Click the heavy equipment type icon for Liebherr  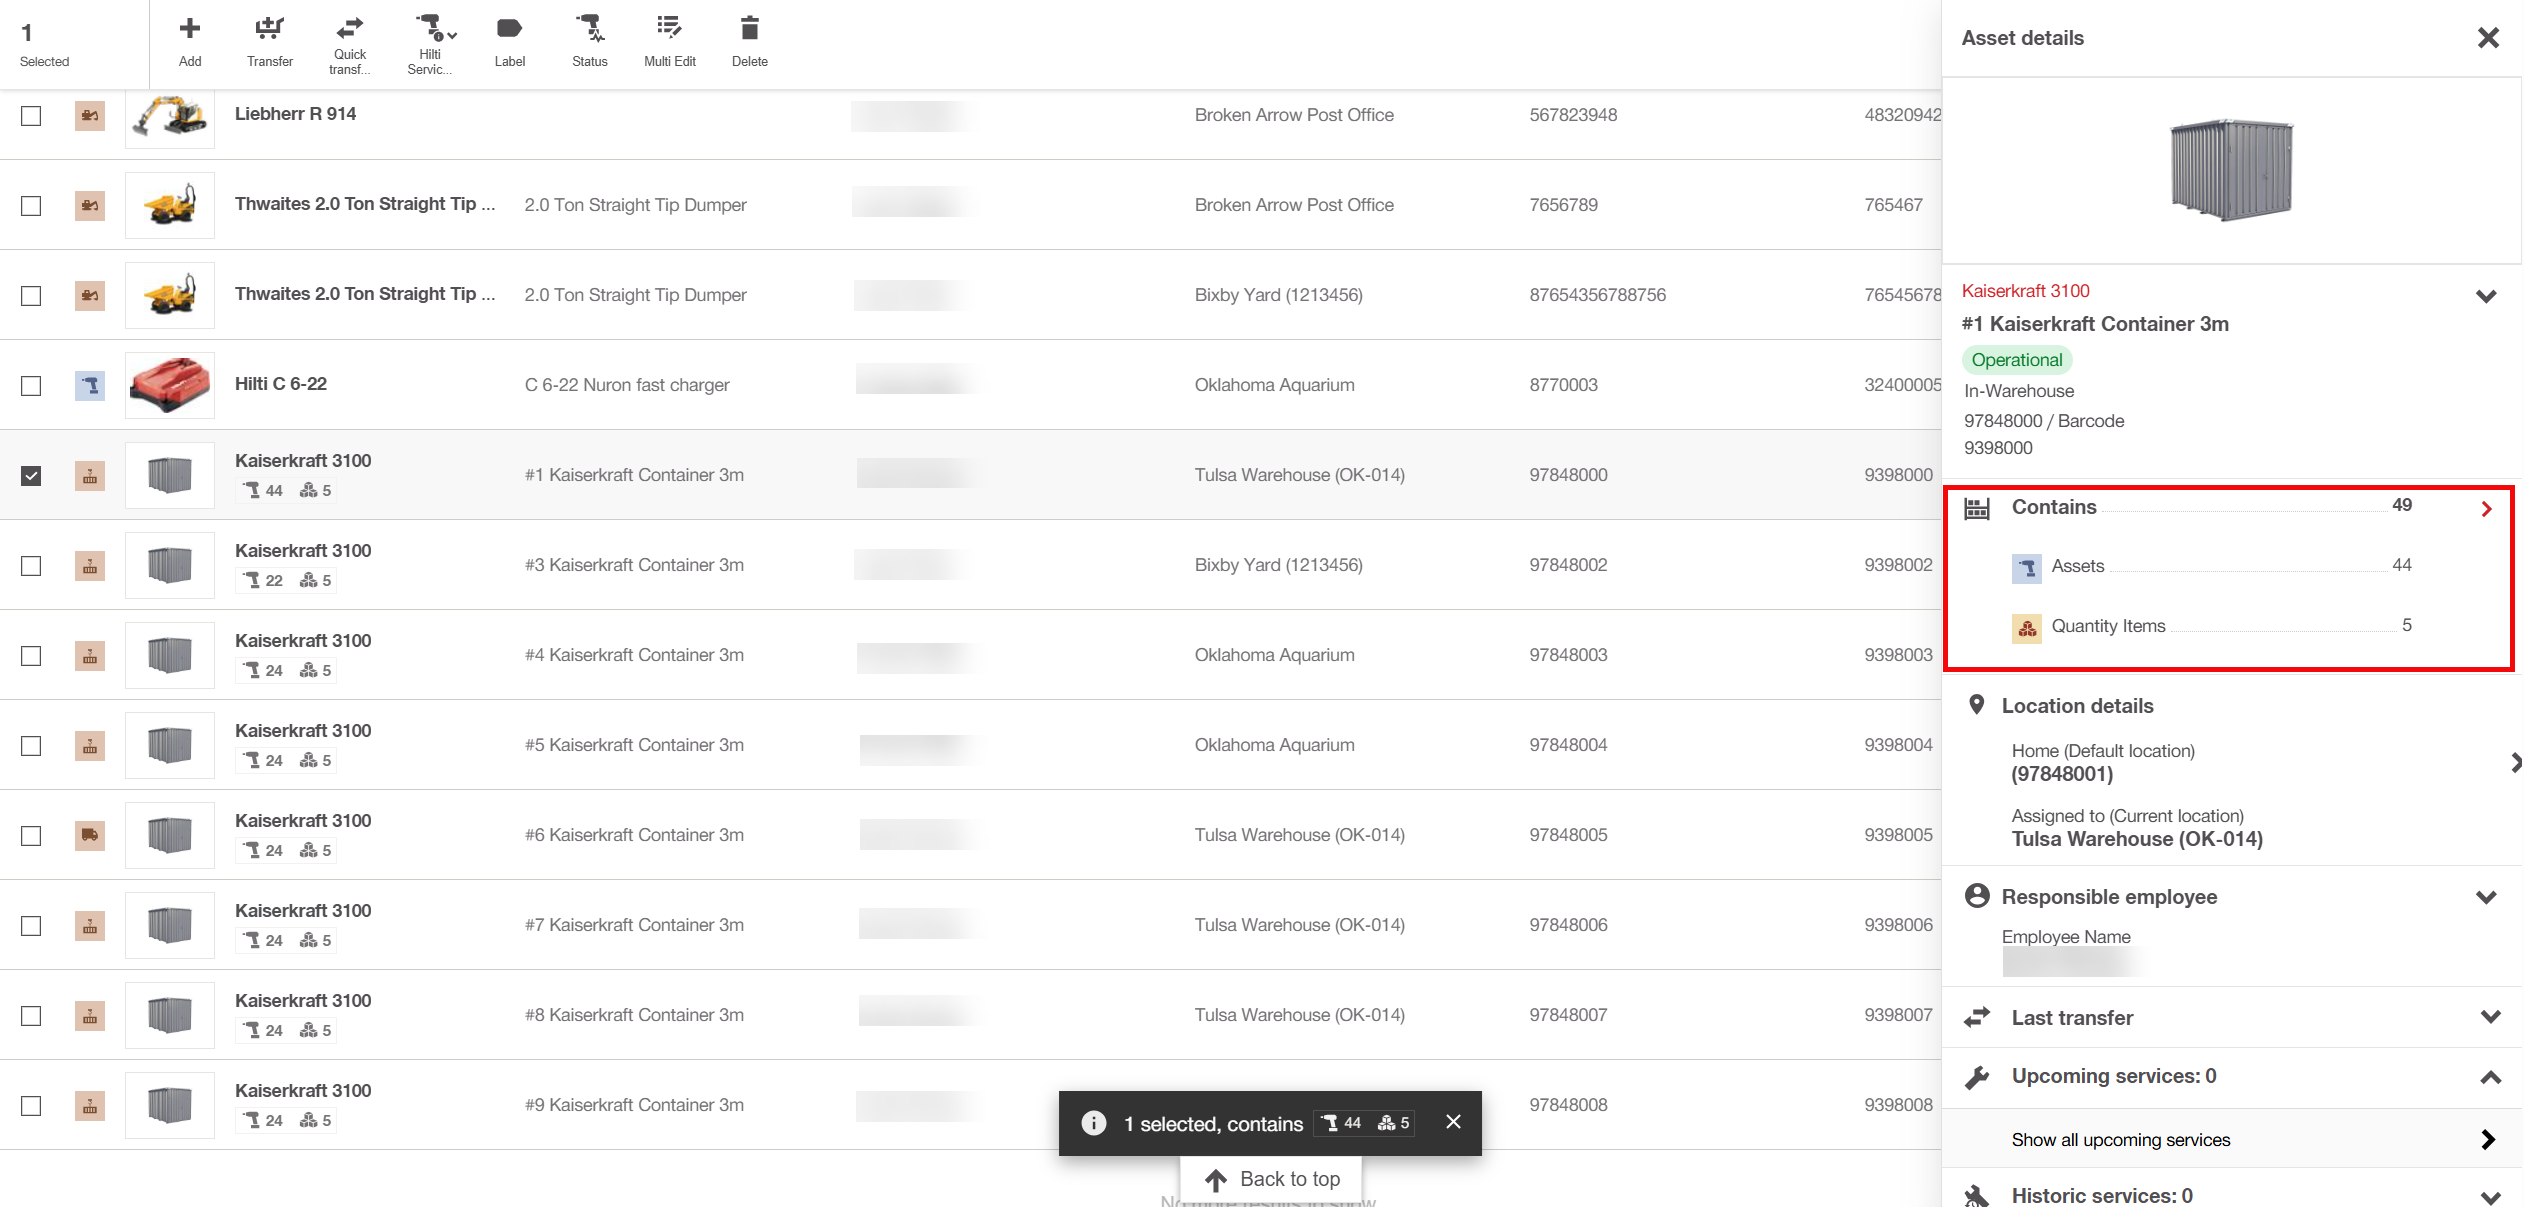pyautogui.click(x=90, y=116)
